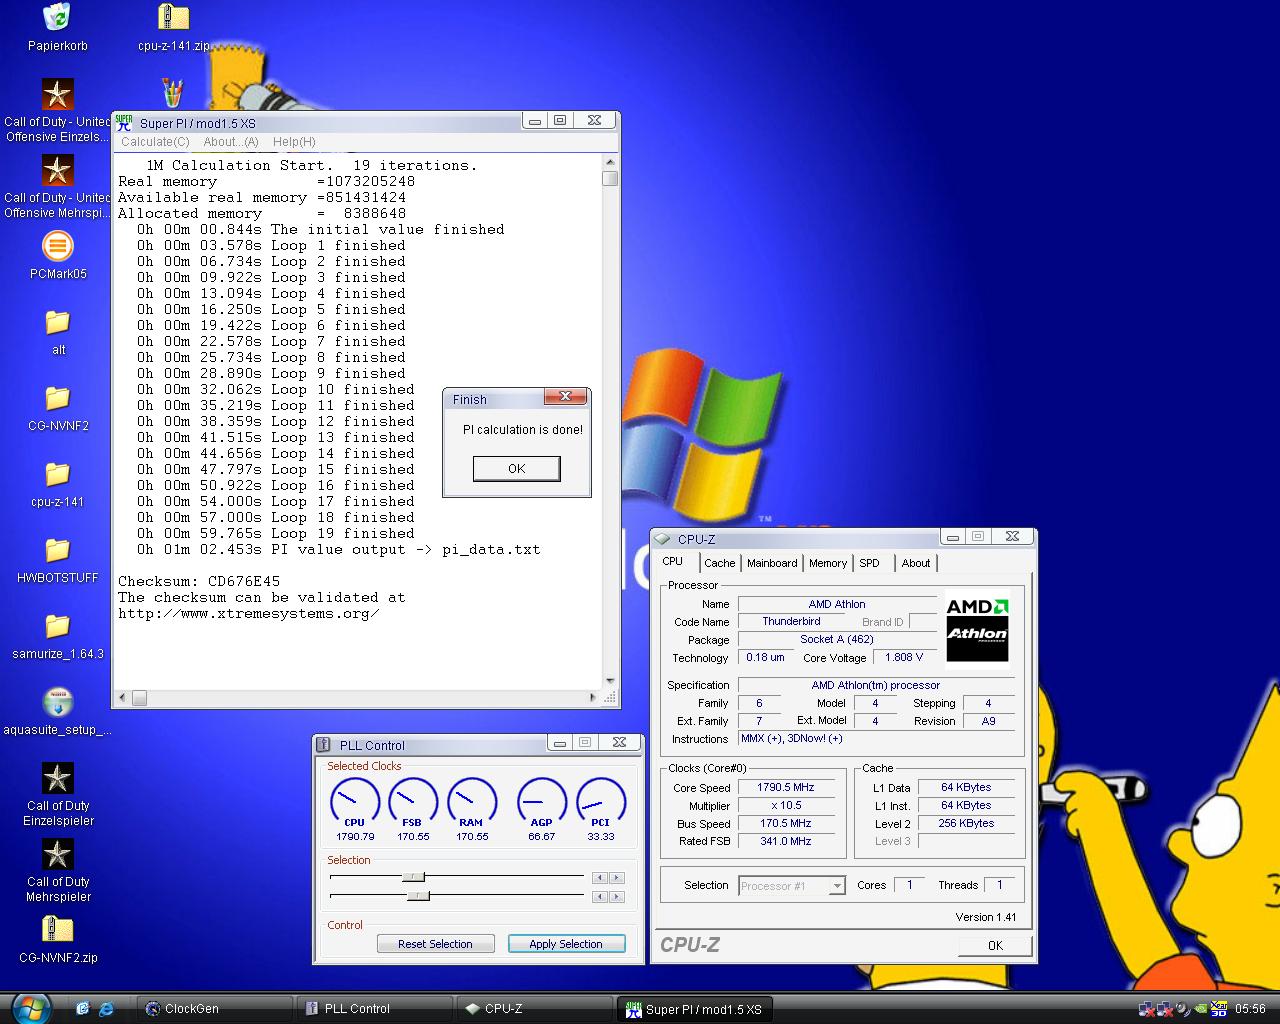Click the lower selection slider thumb

418,896
